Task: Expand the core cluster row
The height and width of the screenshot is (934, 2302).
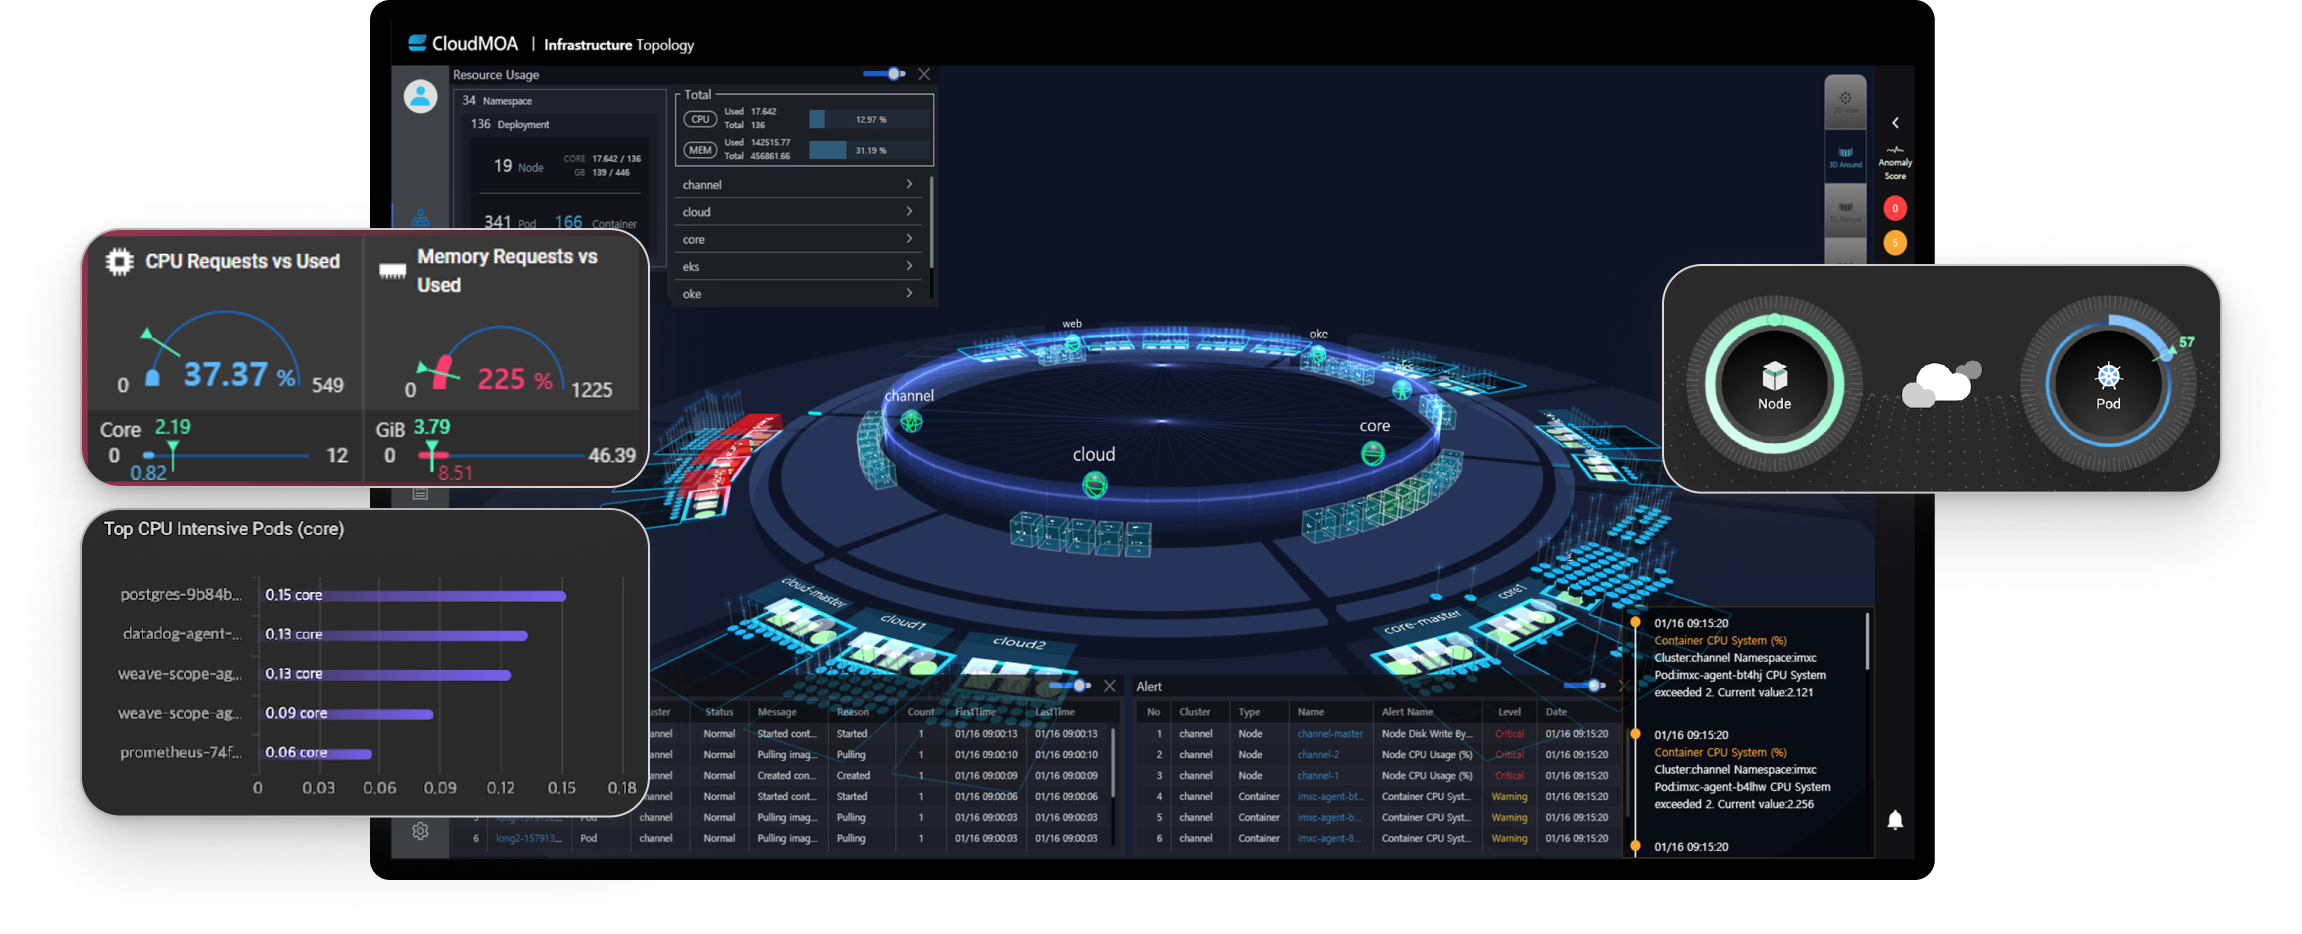Action: (798, 240)
